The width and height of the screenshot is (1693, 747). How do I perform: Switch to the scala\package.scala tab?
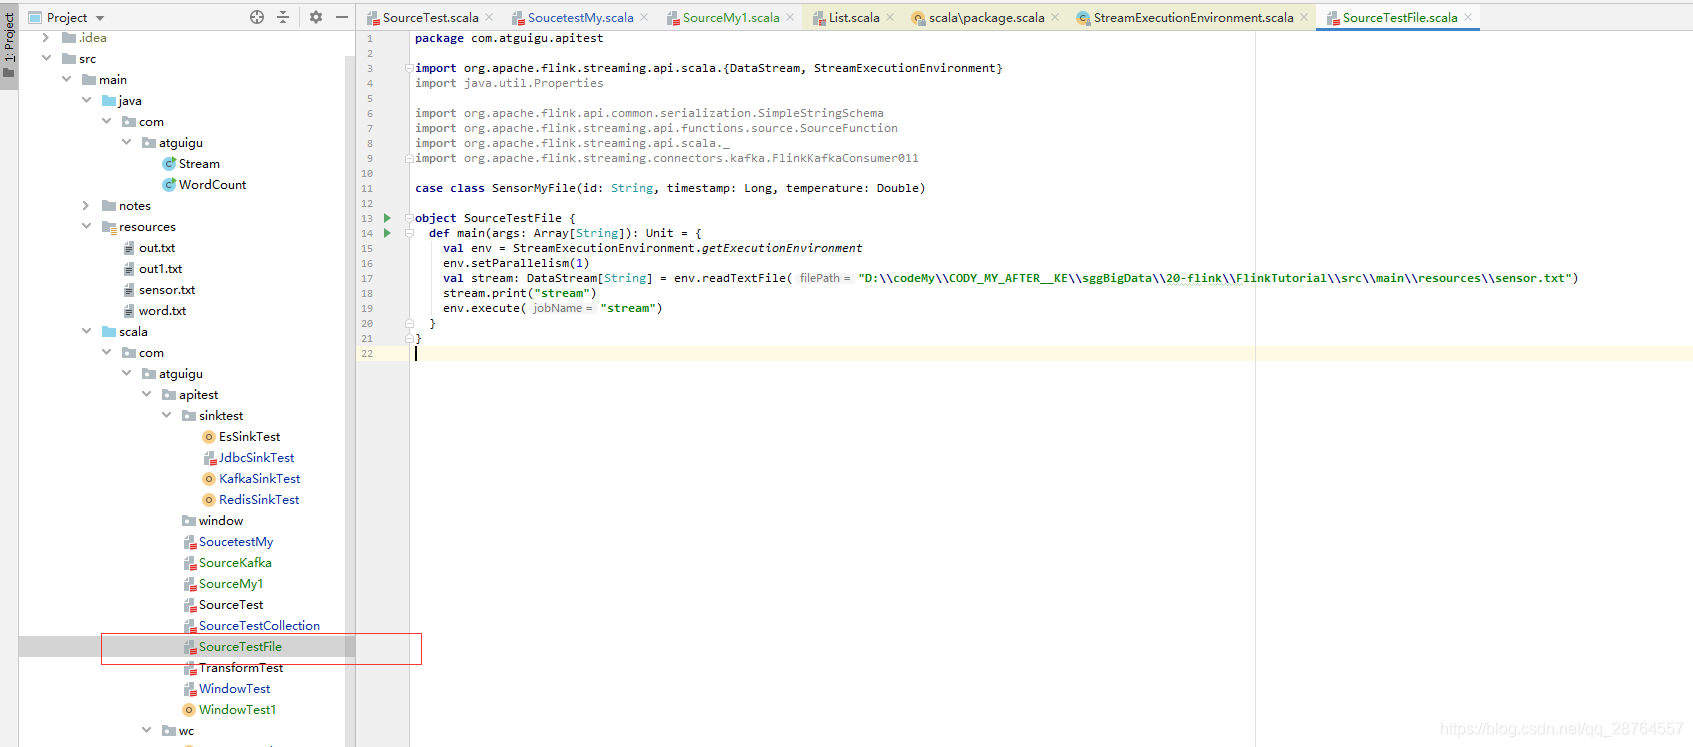[x=986, y=17]
